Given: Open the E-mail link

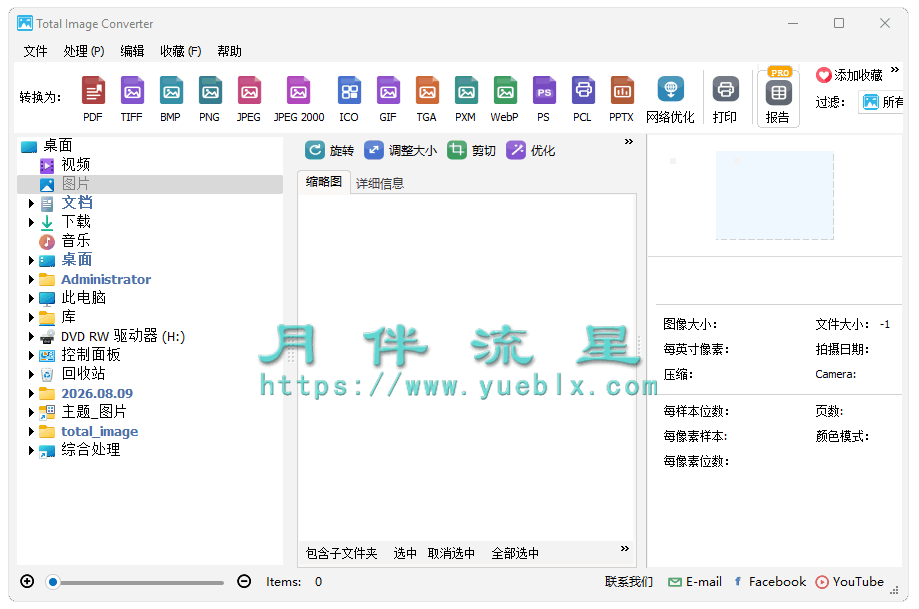Looking at the screenshot, I should [695, 581].
